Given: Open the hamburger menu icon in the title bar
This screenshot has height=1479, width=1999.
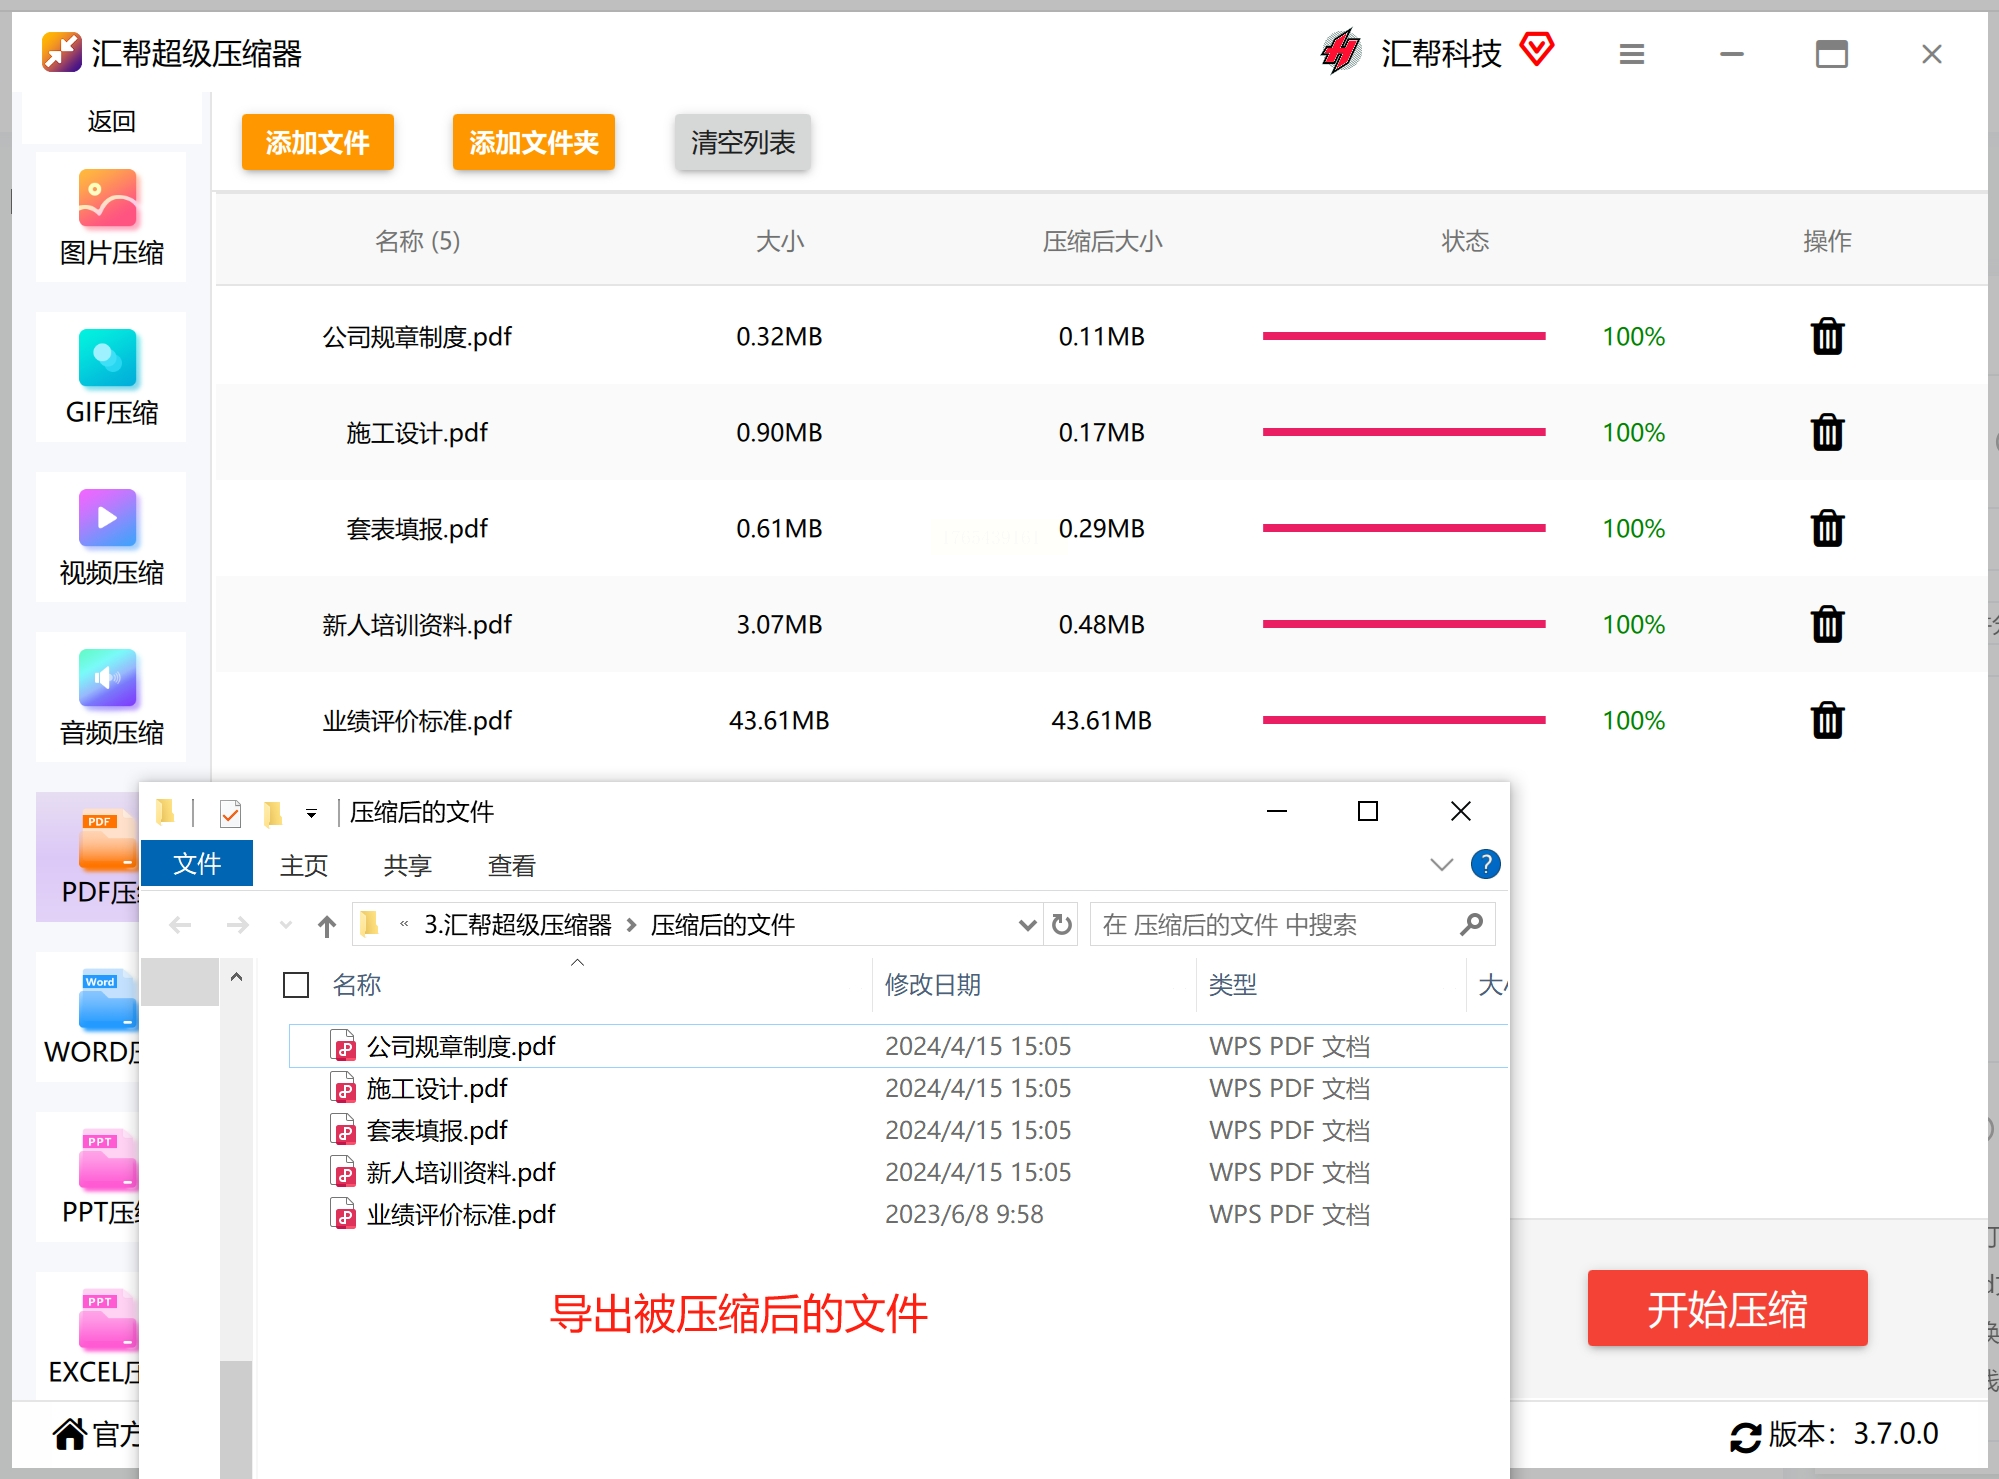Looking at the screenshot, I should 1631,54.
